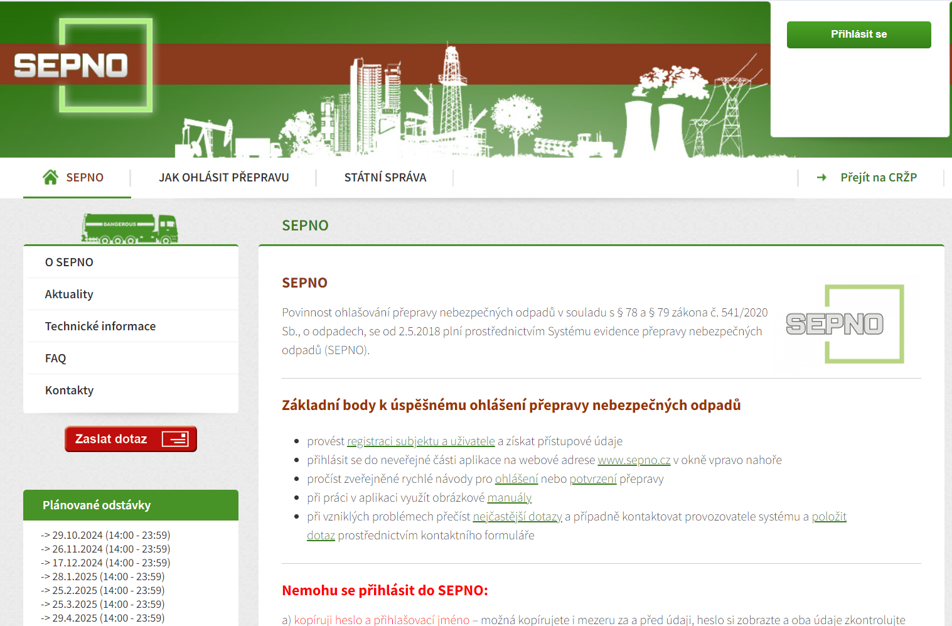
Task: Open the www.sepno.cz link
Action: pyautogui.click(x=634, y=460)
